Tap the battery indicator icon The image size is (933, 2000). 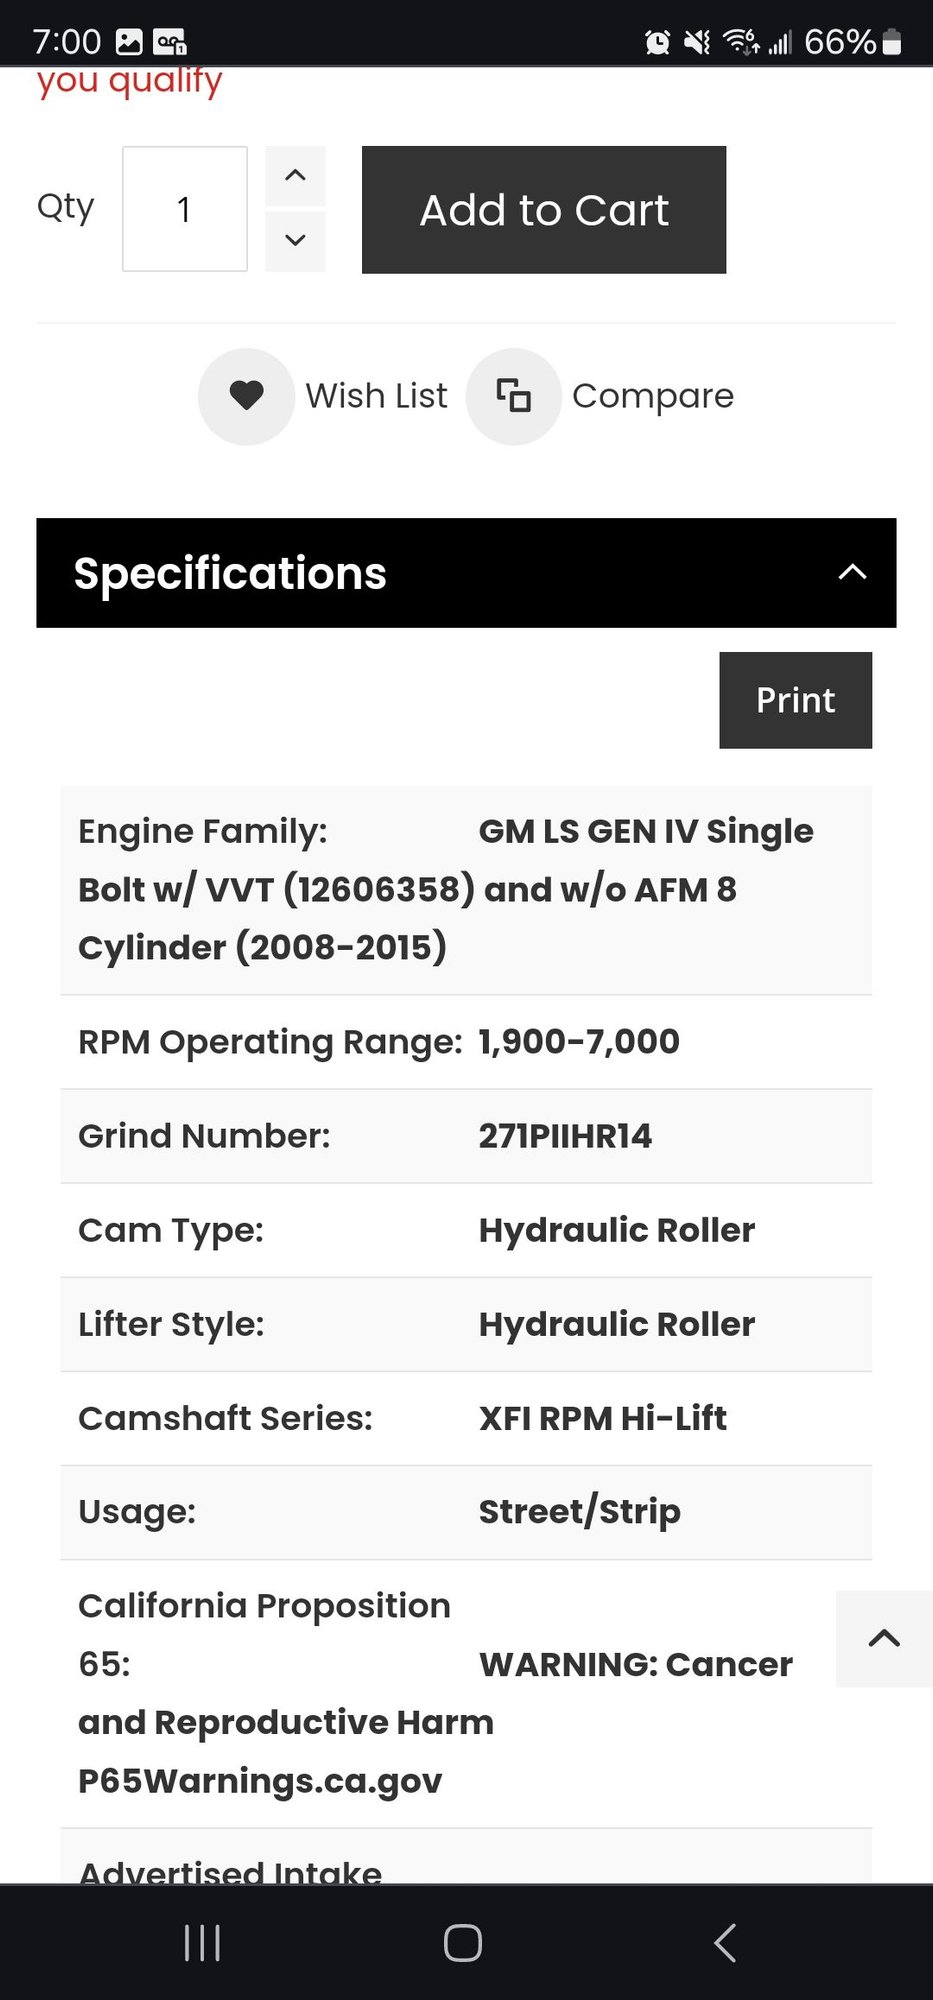point(892,42)
